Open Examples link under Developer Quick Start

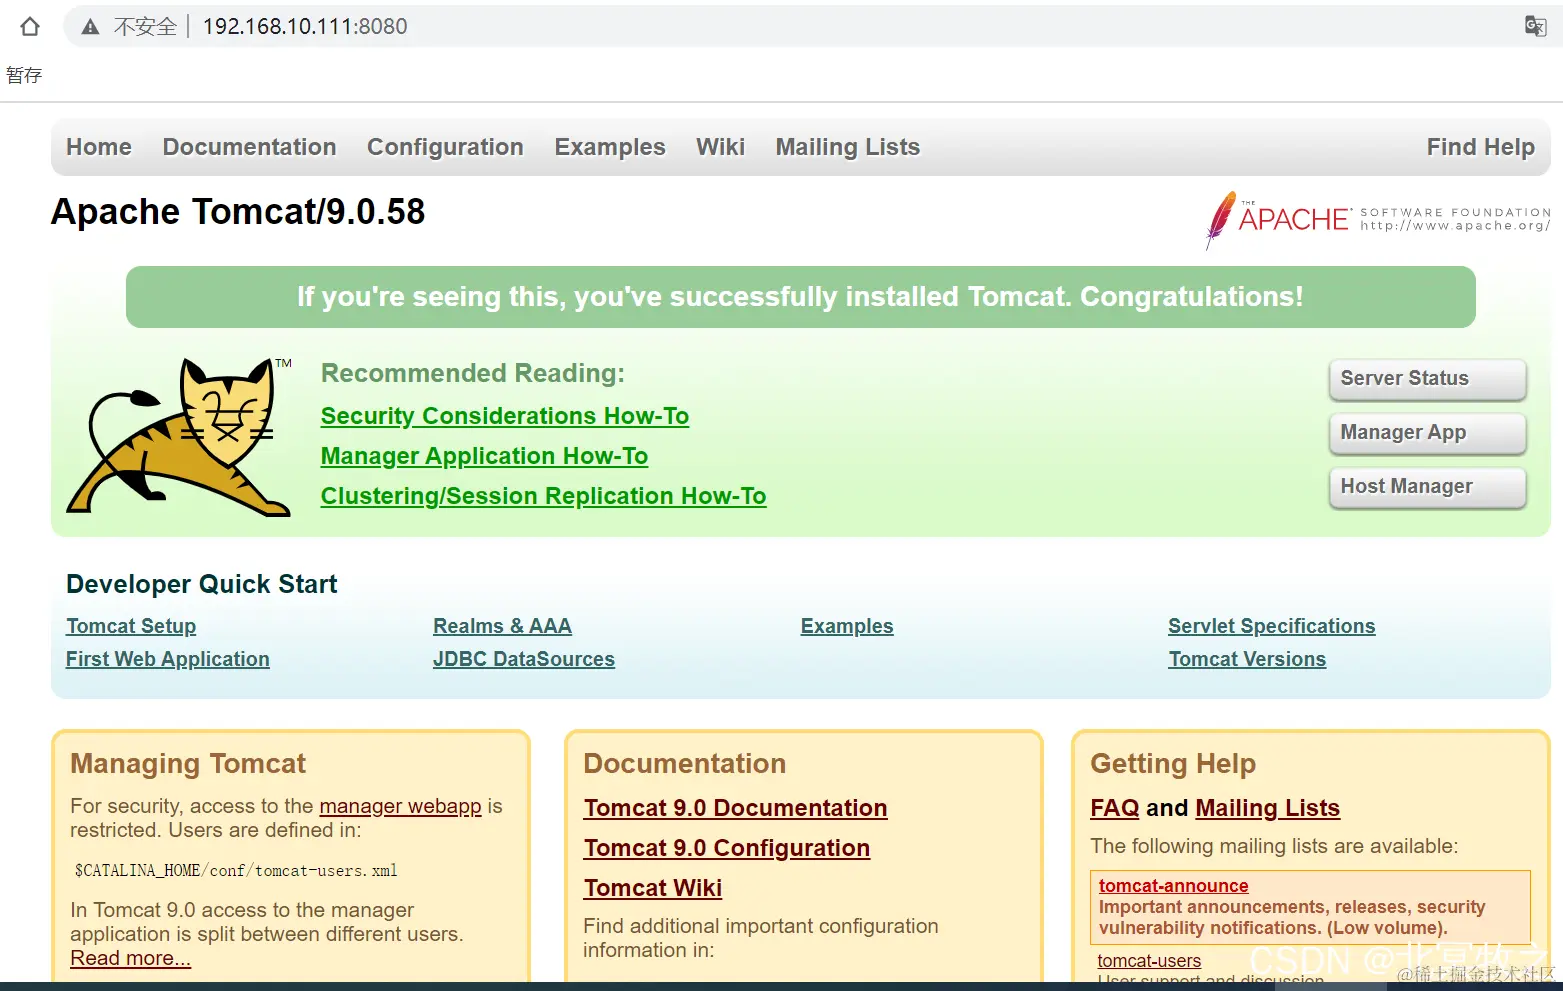tap(847, 626)
